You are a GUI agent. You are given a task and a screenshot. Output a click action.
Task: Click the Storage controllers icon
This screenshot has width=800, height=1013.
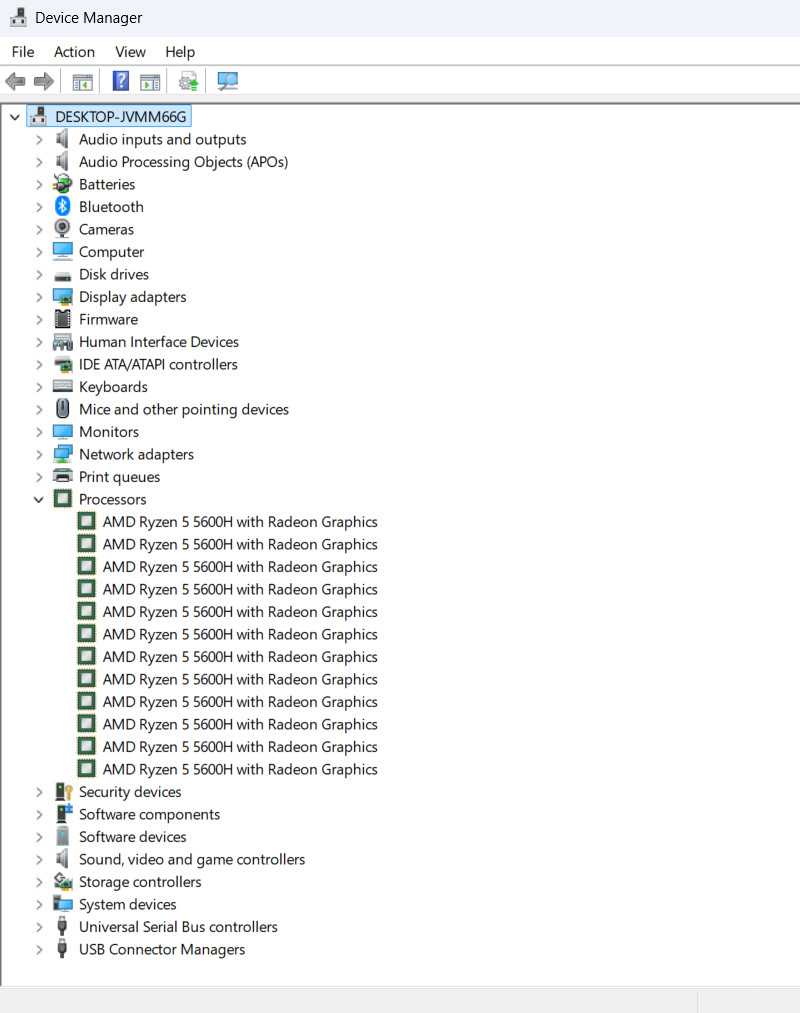(x=63, y=881)
